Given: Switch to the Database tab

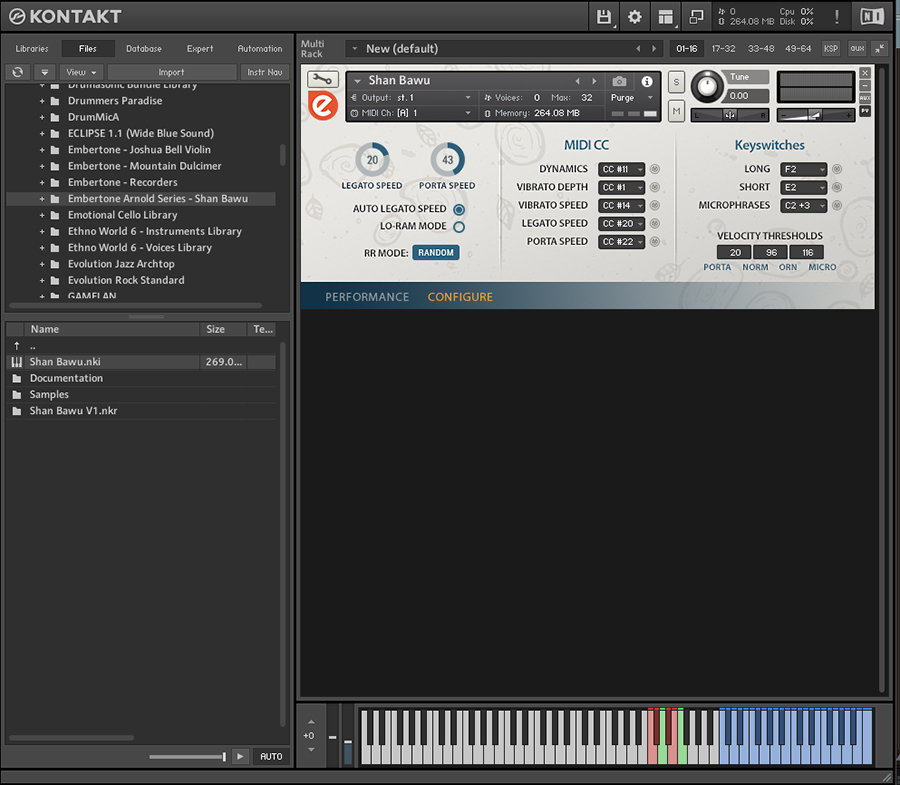Looking at the screenshot, I should tap(143, 49).
